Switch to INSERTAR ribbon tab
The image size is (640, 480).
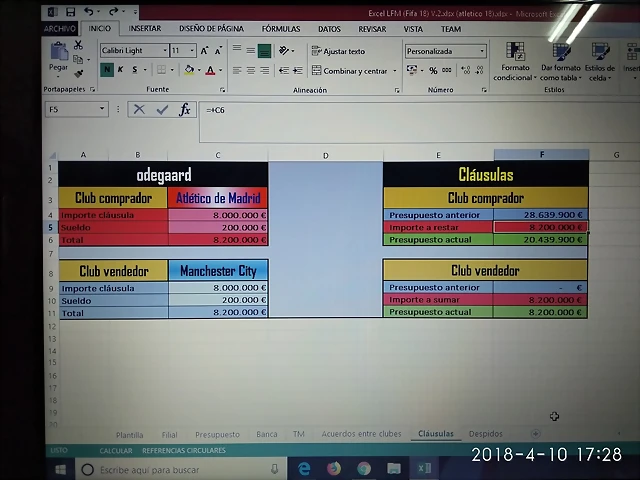click(144, 29)
